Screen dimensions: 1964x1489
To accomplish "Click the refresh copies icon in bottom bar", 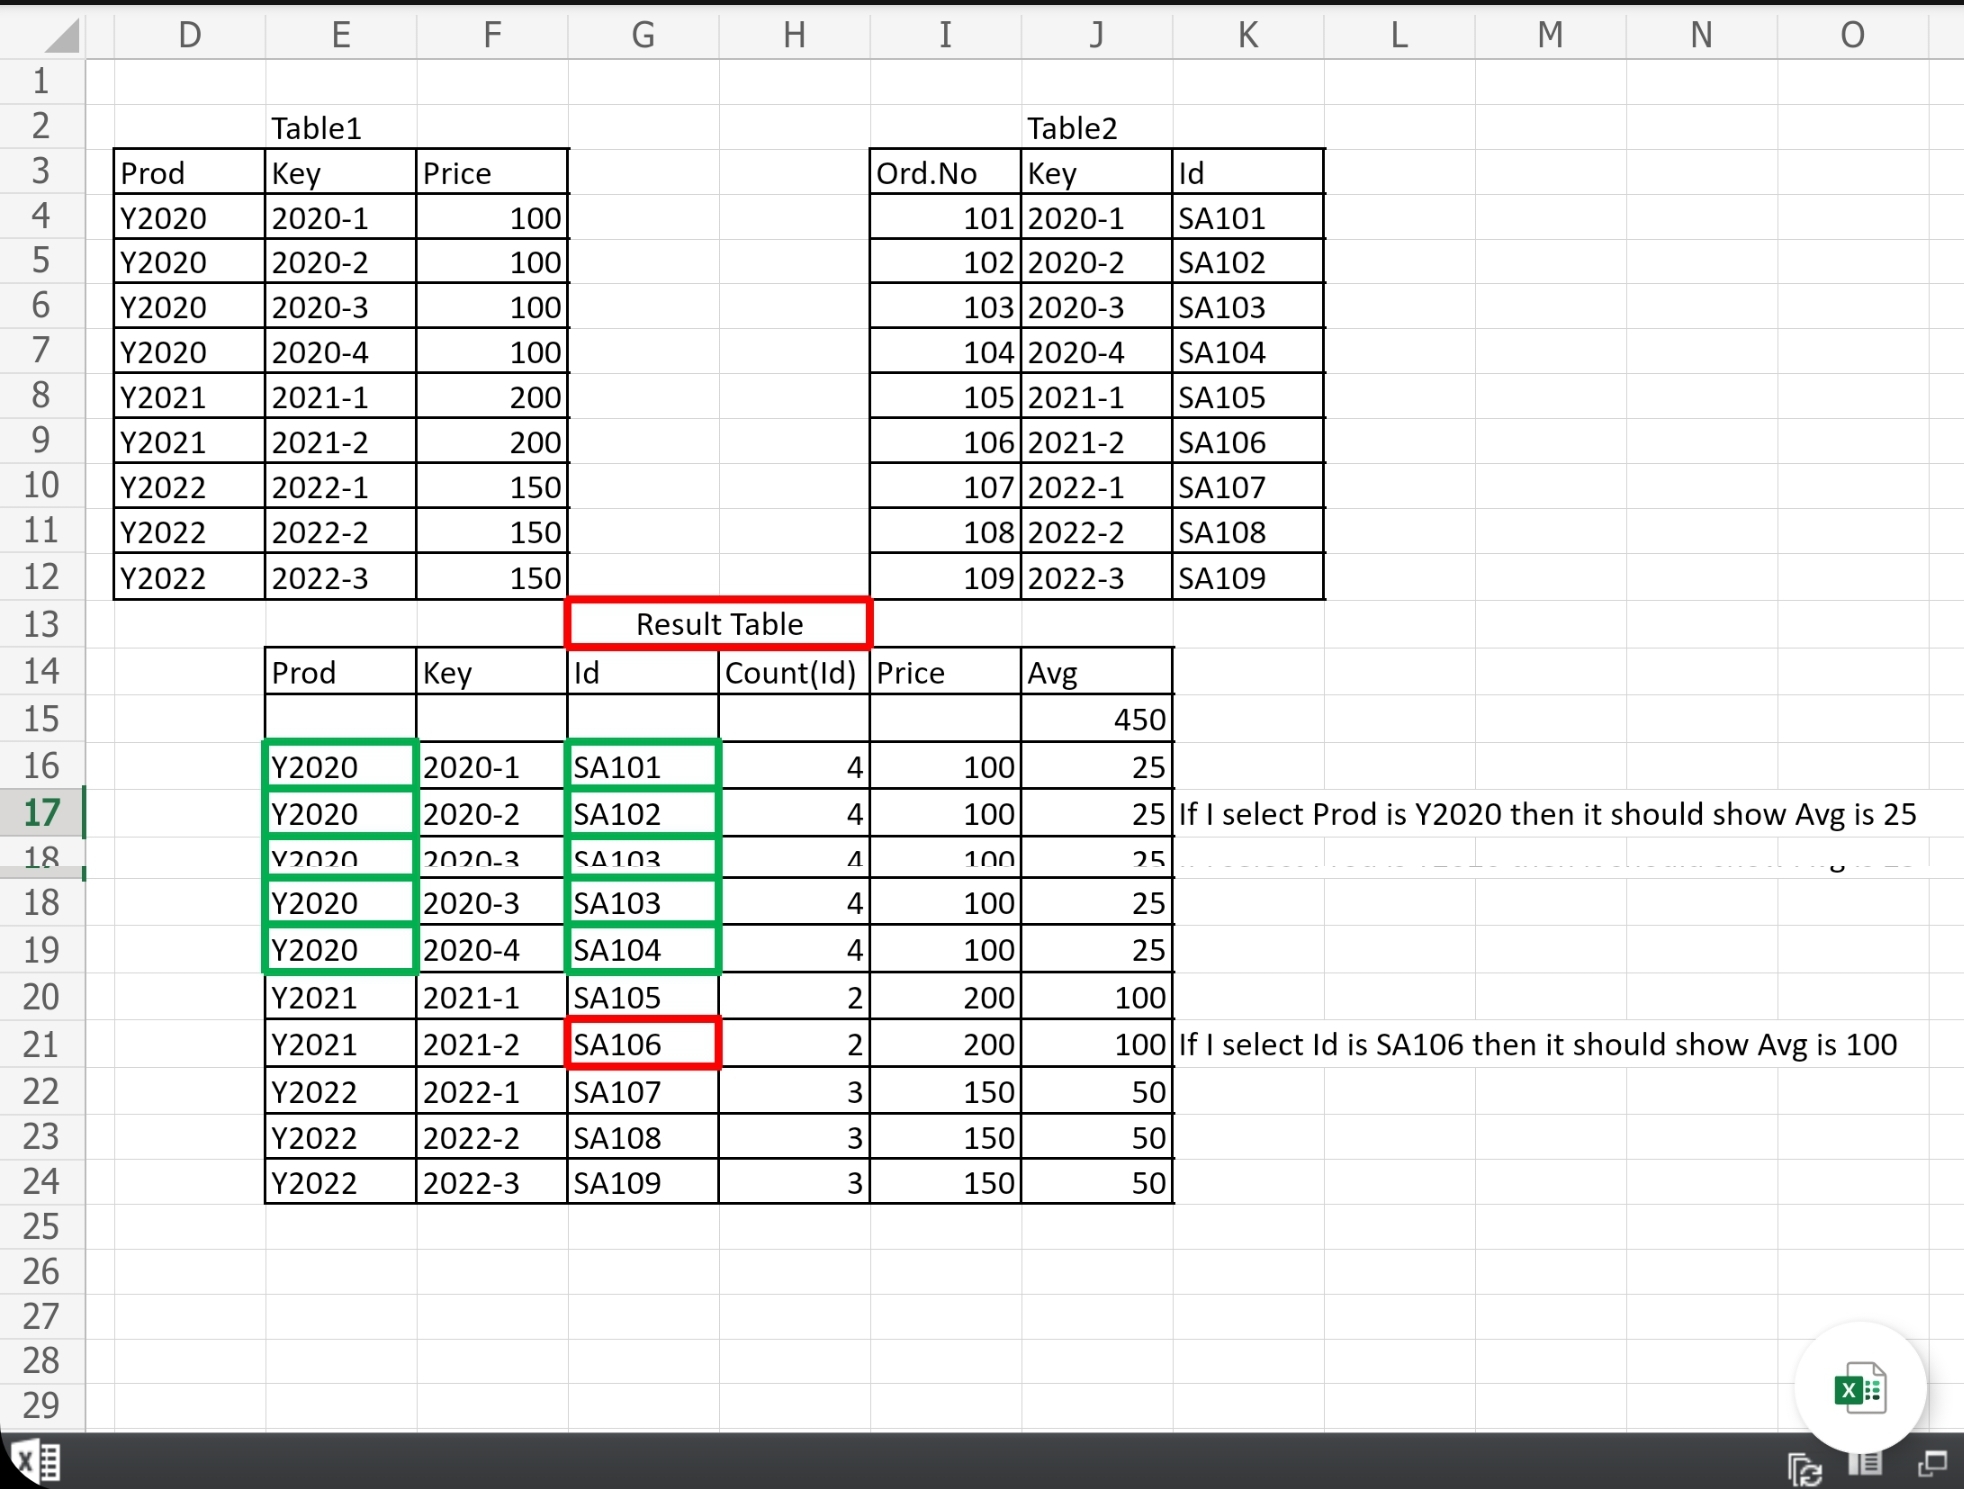I will click(1804, 1468).
